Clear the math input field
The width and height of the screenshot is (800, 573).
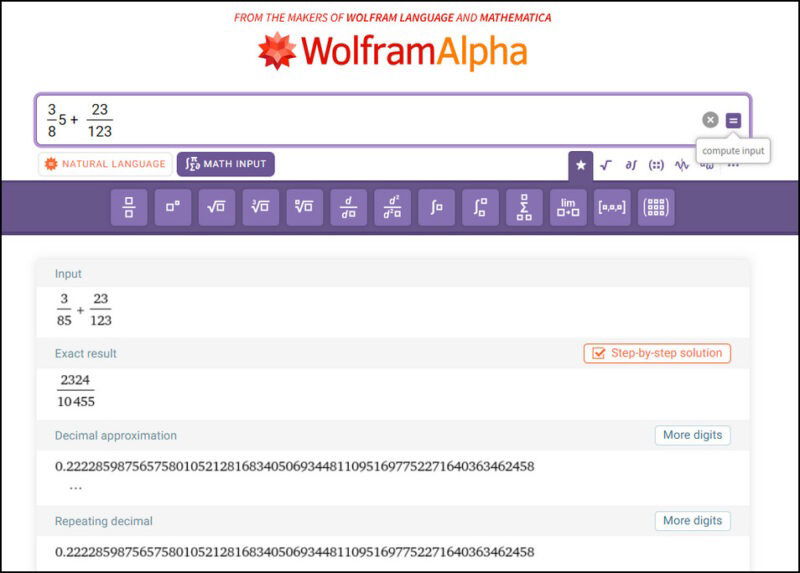point(710,120)
